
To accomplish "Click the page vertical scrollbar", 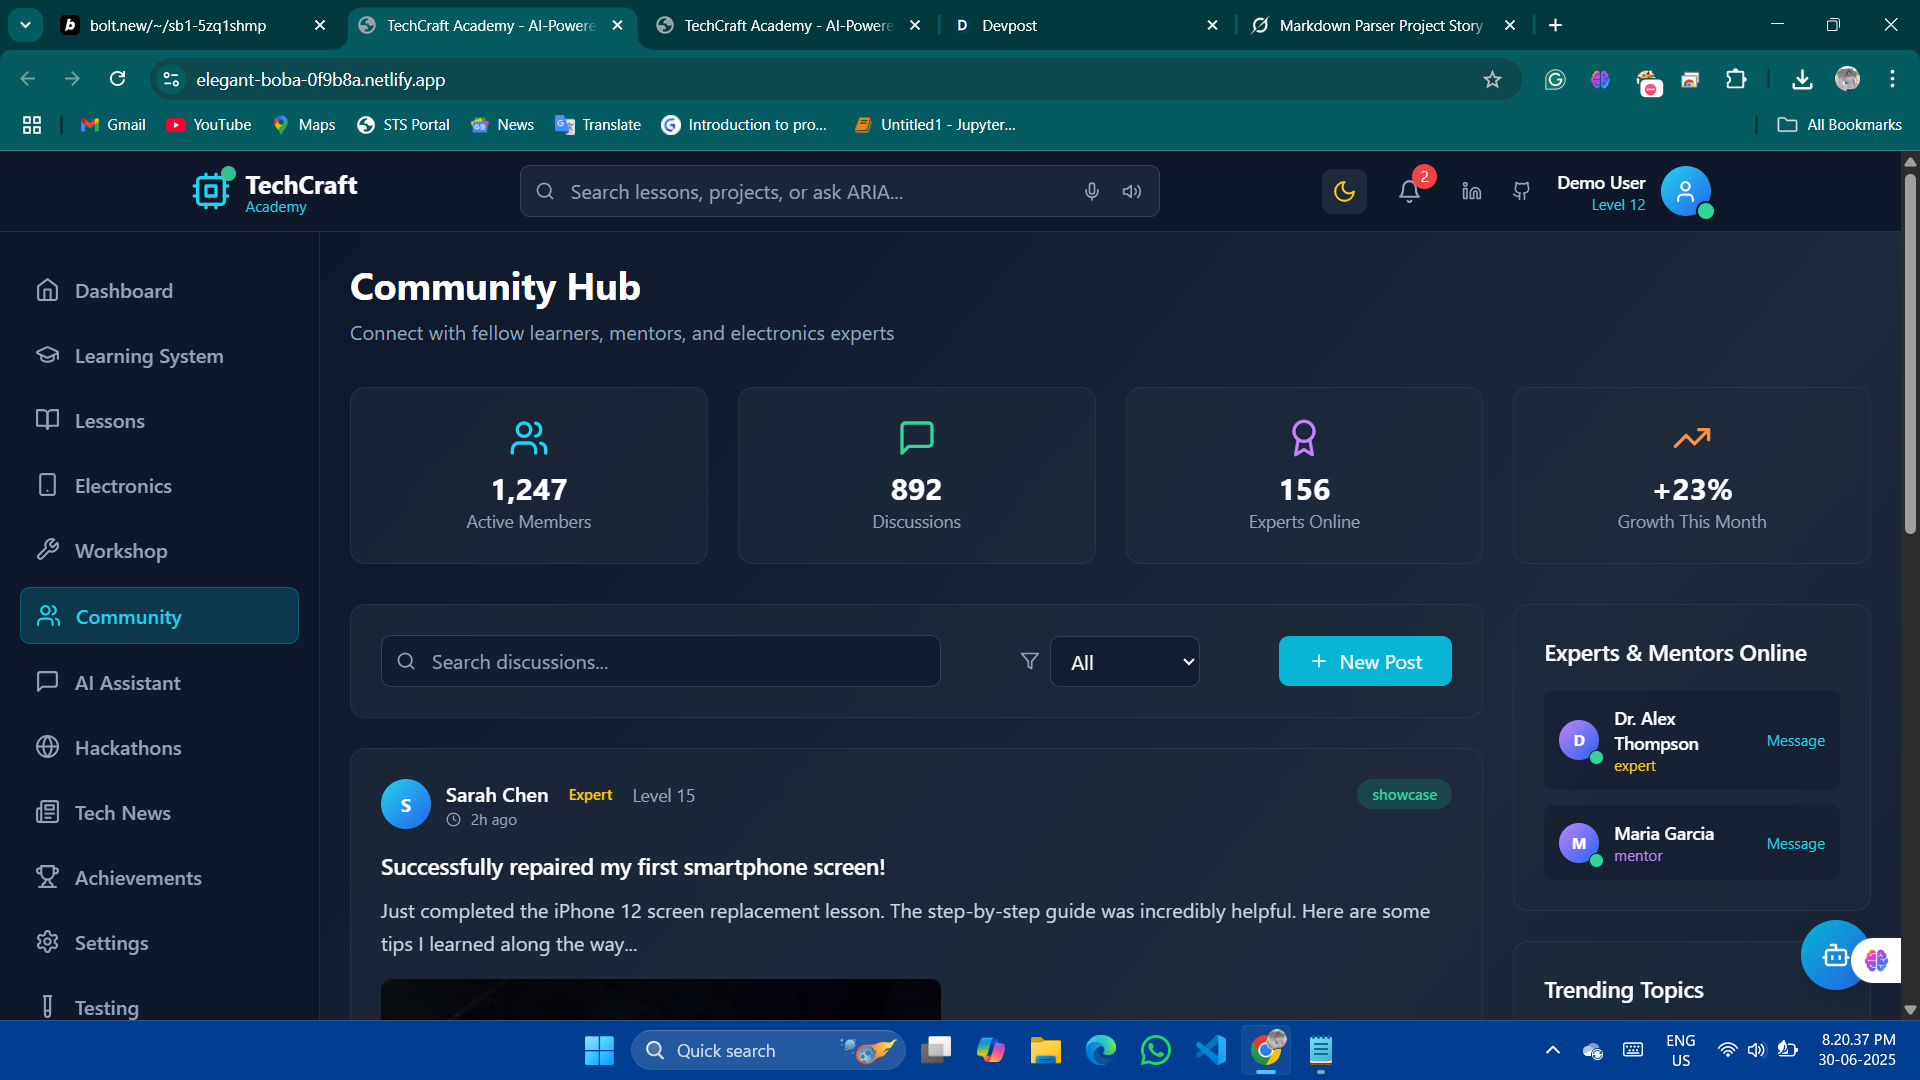I will (x=1909, y=350).
